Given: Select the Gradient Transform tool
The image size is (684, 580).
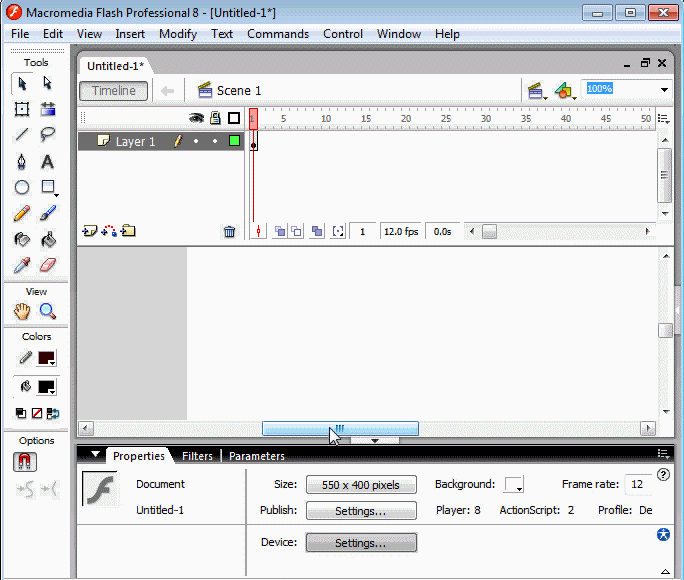Looking at the screenshot, I should [x=48, y=109].
